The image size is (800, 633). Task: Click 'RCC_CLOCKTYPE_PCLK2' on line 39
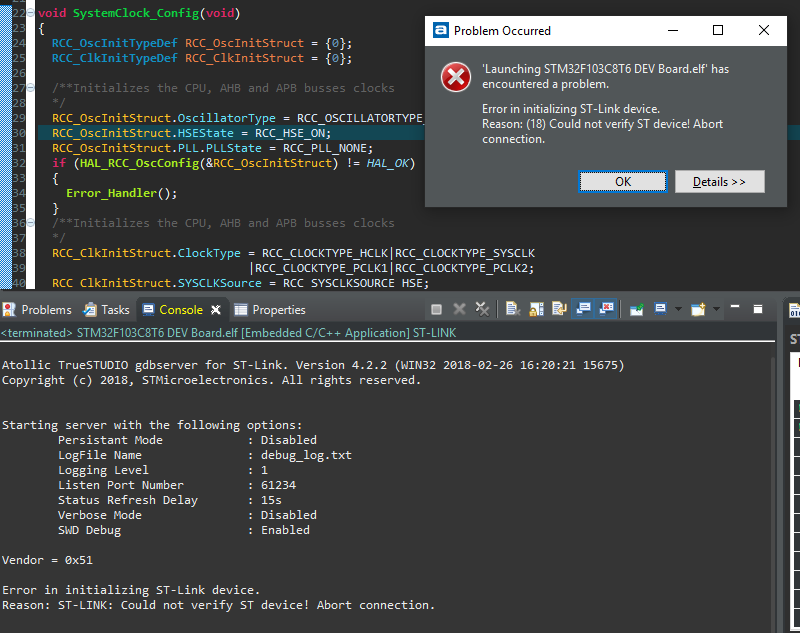pyautogui.click(x=461, y=268)
